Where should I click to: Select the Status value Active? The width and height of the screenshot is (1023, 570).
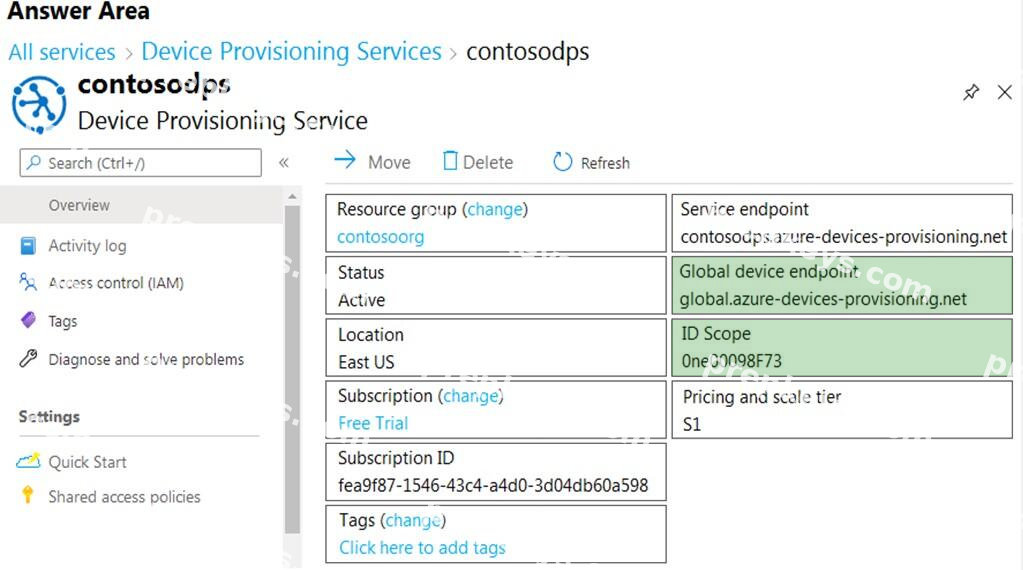pyautogui.click(x=361, y=300)
